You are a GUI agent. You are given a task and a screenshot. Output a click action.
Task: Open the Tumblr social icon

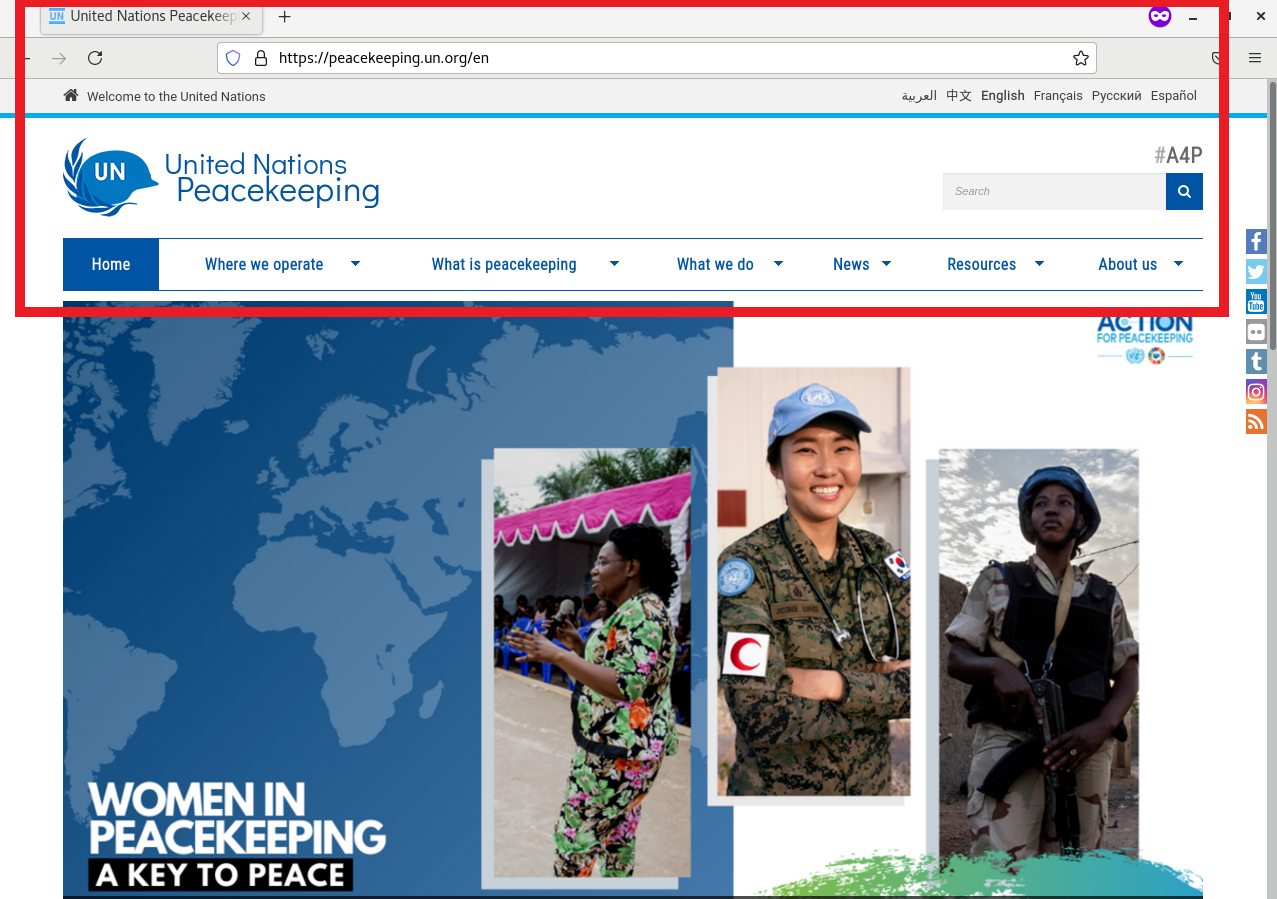[1256, 362]
